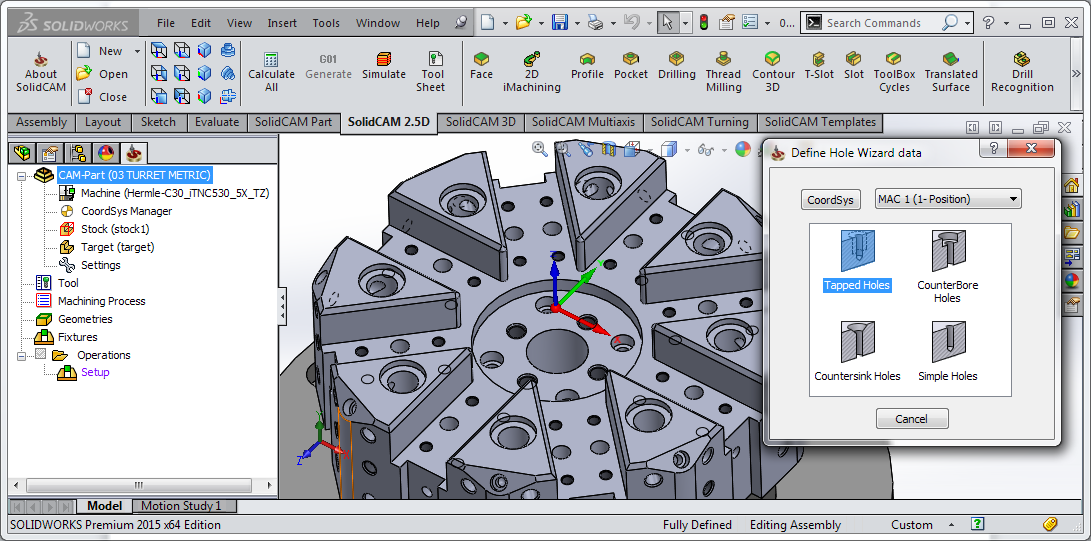Open the Insert menu
Image resolution: width=1091 pixels, height=541 pixels.
pos(282,23)
